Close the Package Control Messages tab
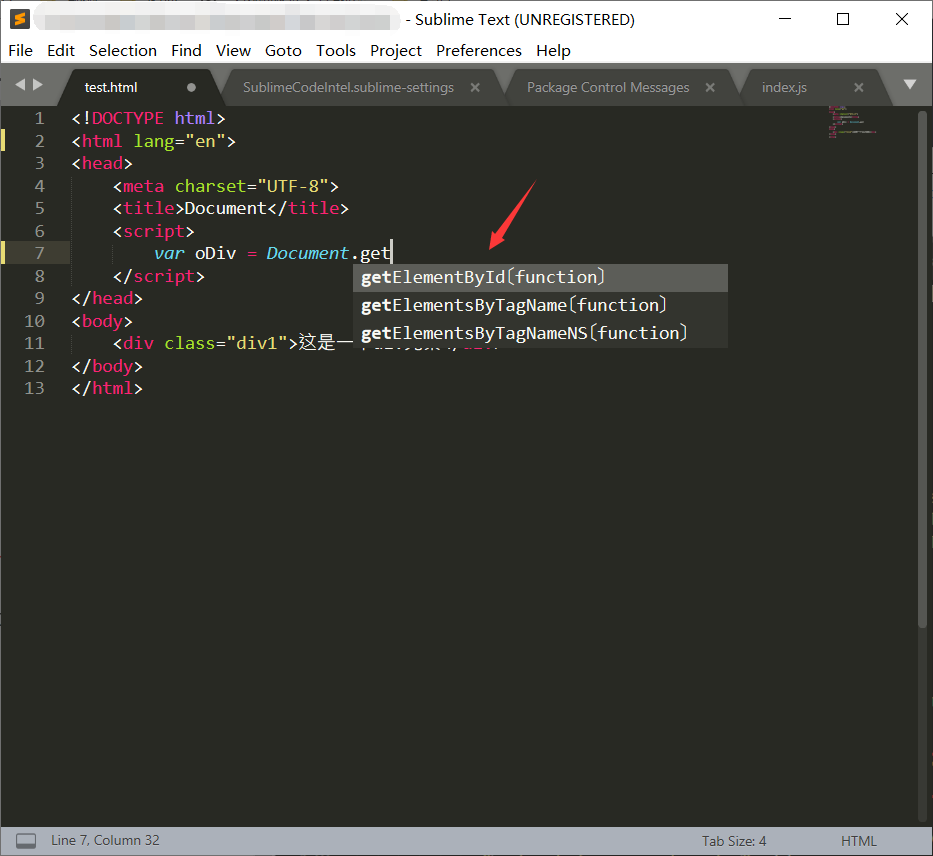 pyautogui.click(x=710, y=87)
